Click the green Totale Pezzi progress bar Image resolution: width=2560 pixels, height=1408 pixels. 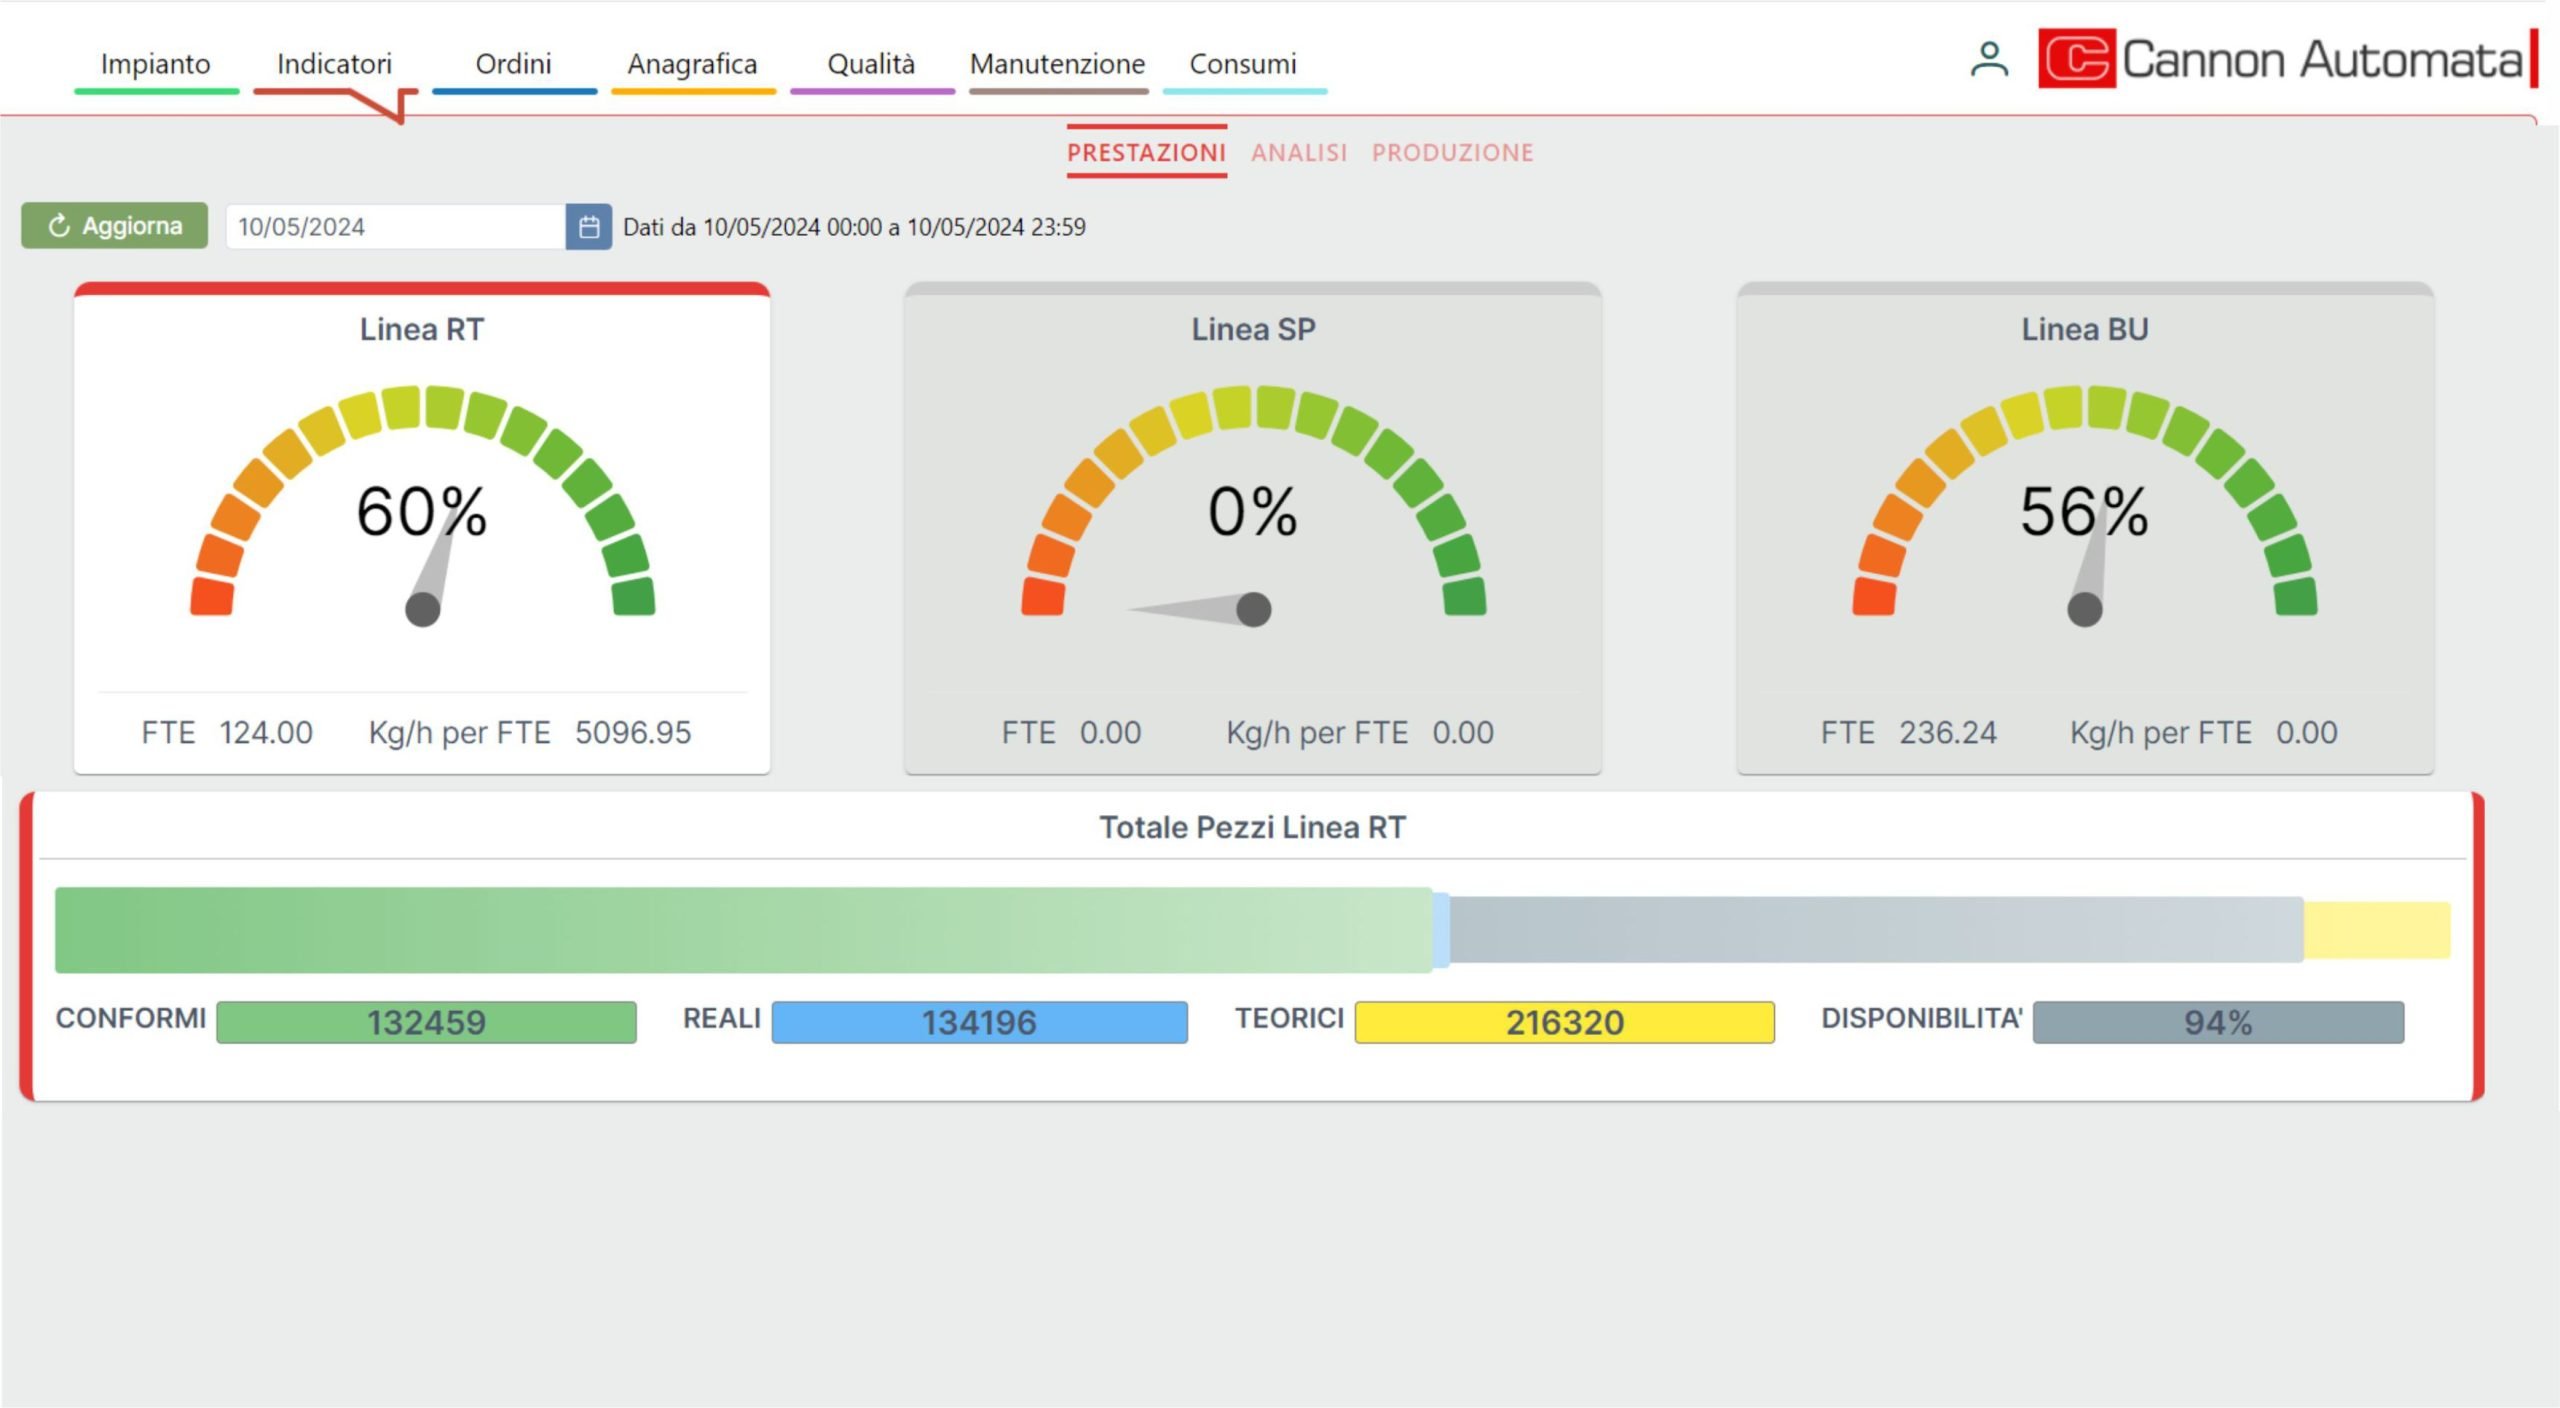[742, 930]
